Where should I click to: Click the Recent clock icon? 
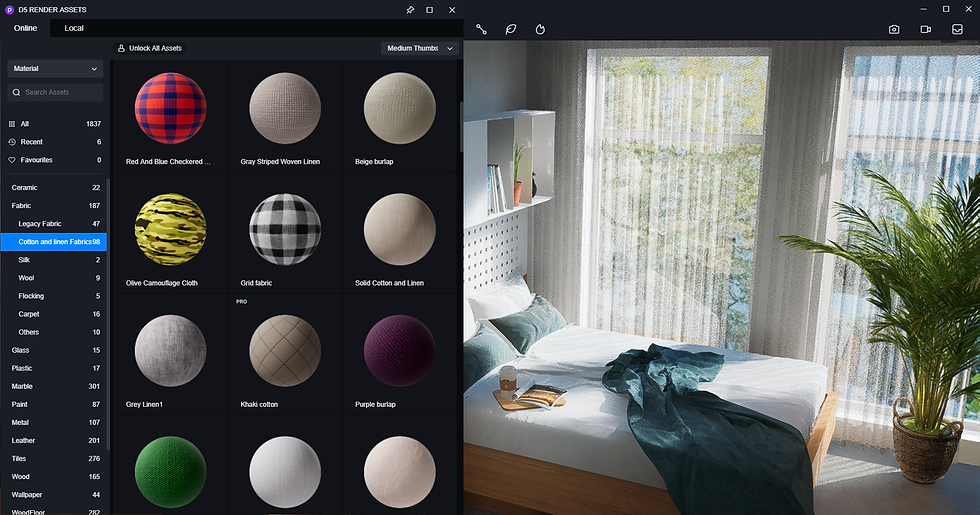11,142
